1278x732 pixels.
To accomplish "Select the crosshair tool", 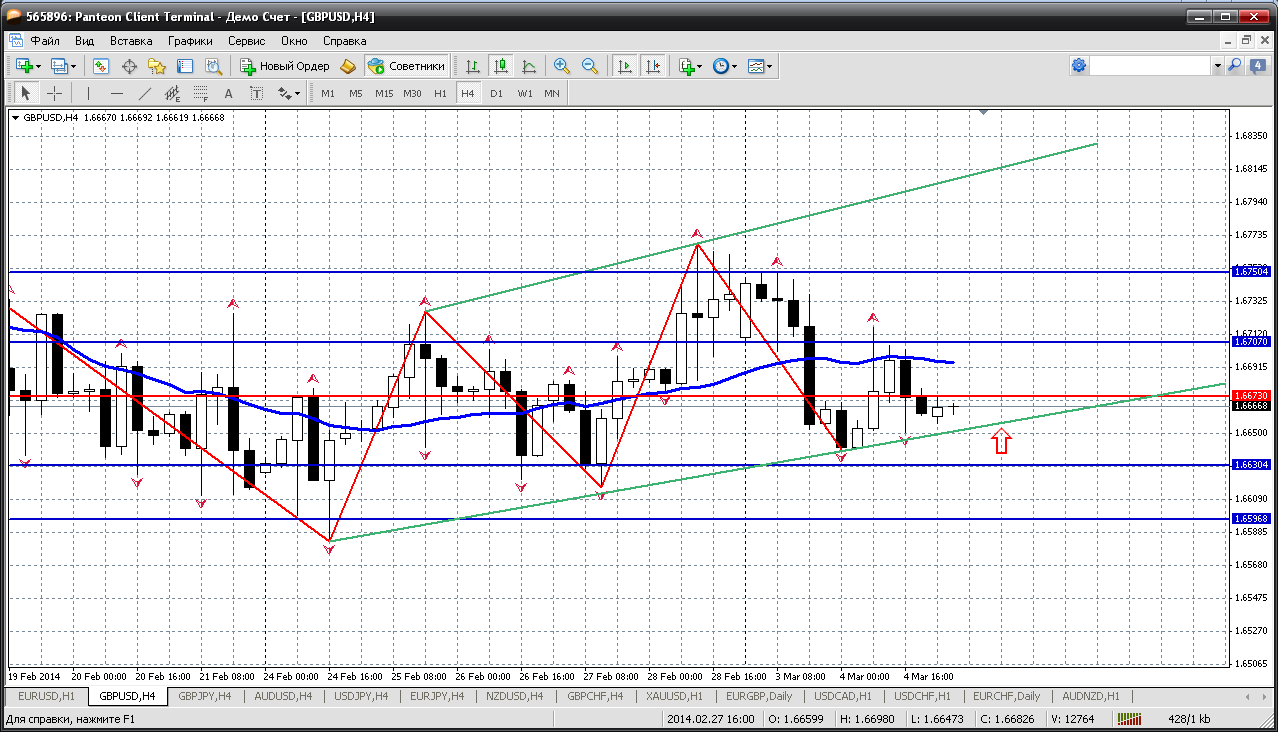I will (54, 93).
